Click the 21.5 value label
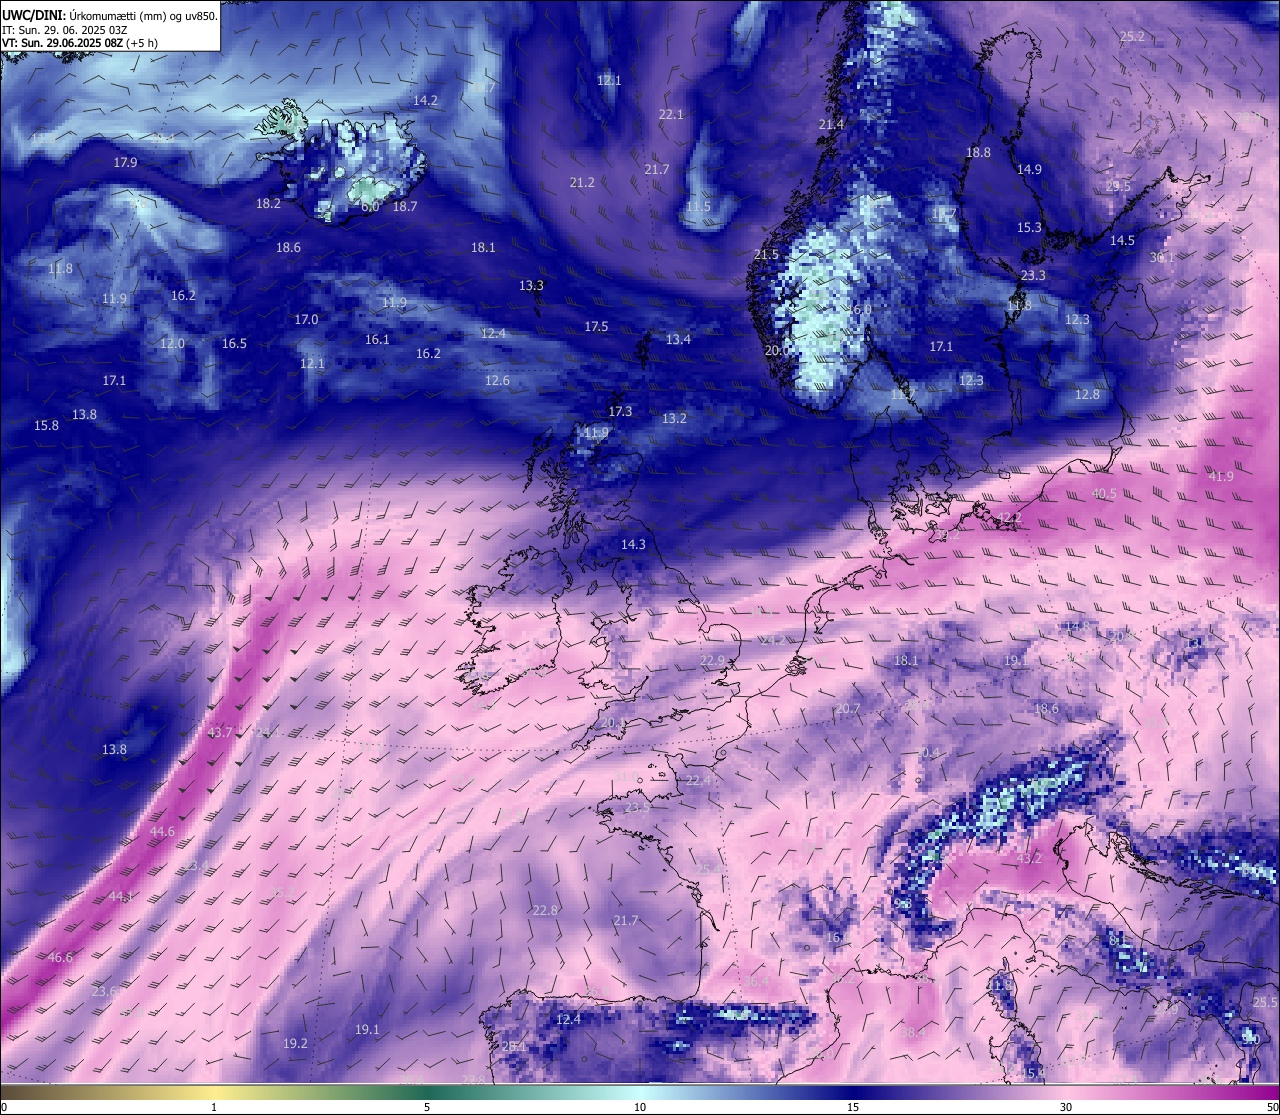 (x=766, y=255)
